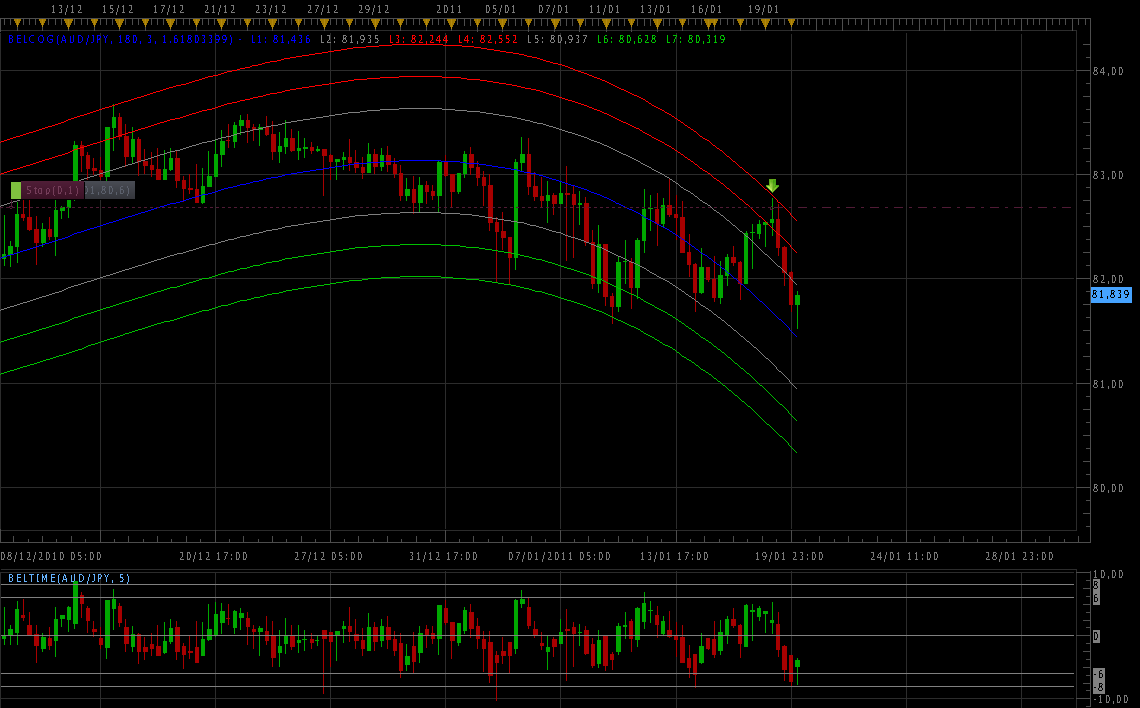Select the BELTIME(AUD/JPY,5) subchart label
Image resolution: width=1140 pixels, height=708 pixels.
click(68, 578)
